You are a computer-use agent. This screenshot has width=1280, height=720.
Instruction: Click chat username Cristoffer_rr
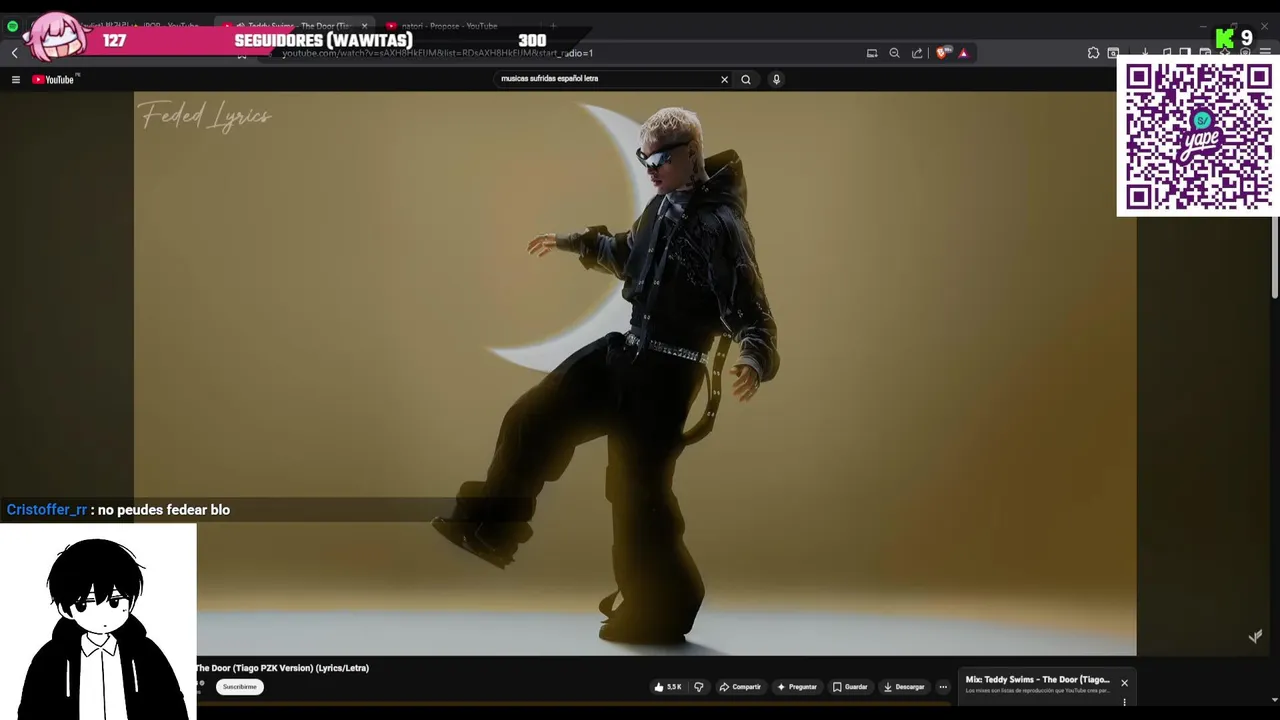click(47, 510)
